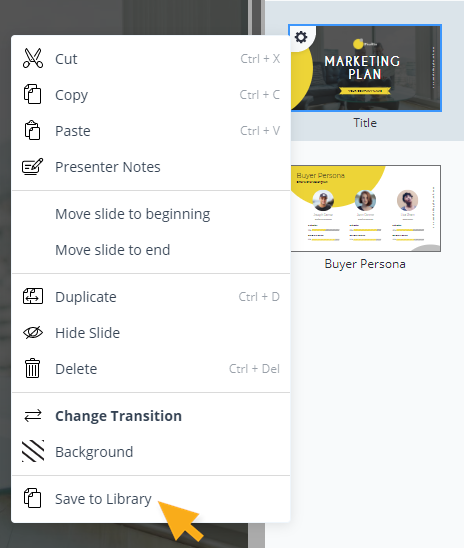
Task: Select the Buyer Persona slide thumbnail
Action: (x=365, y=208)
